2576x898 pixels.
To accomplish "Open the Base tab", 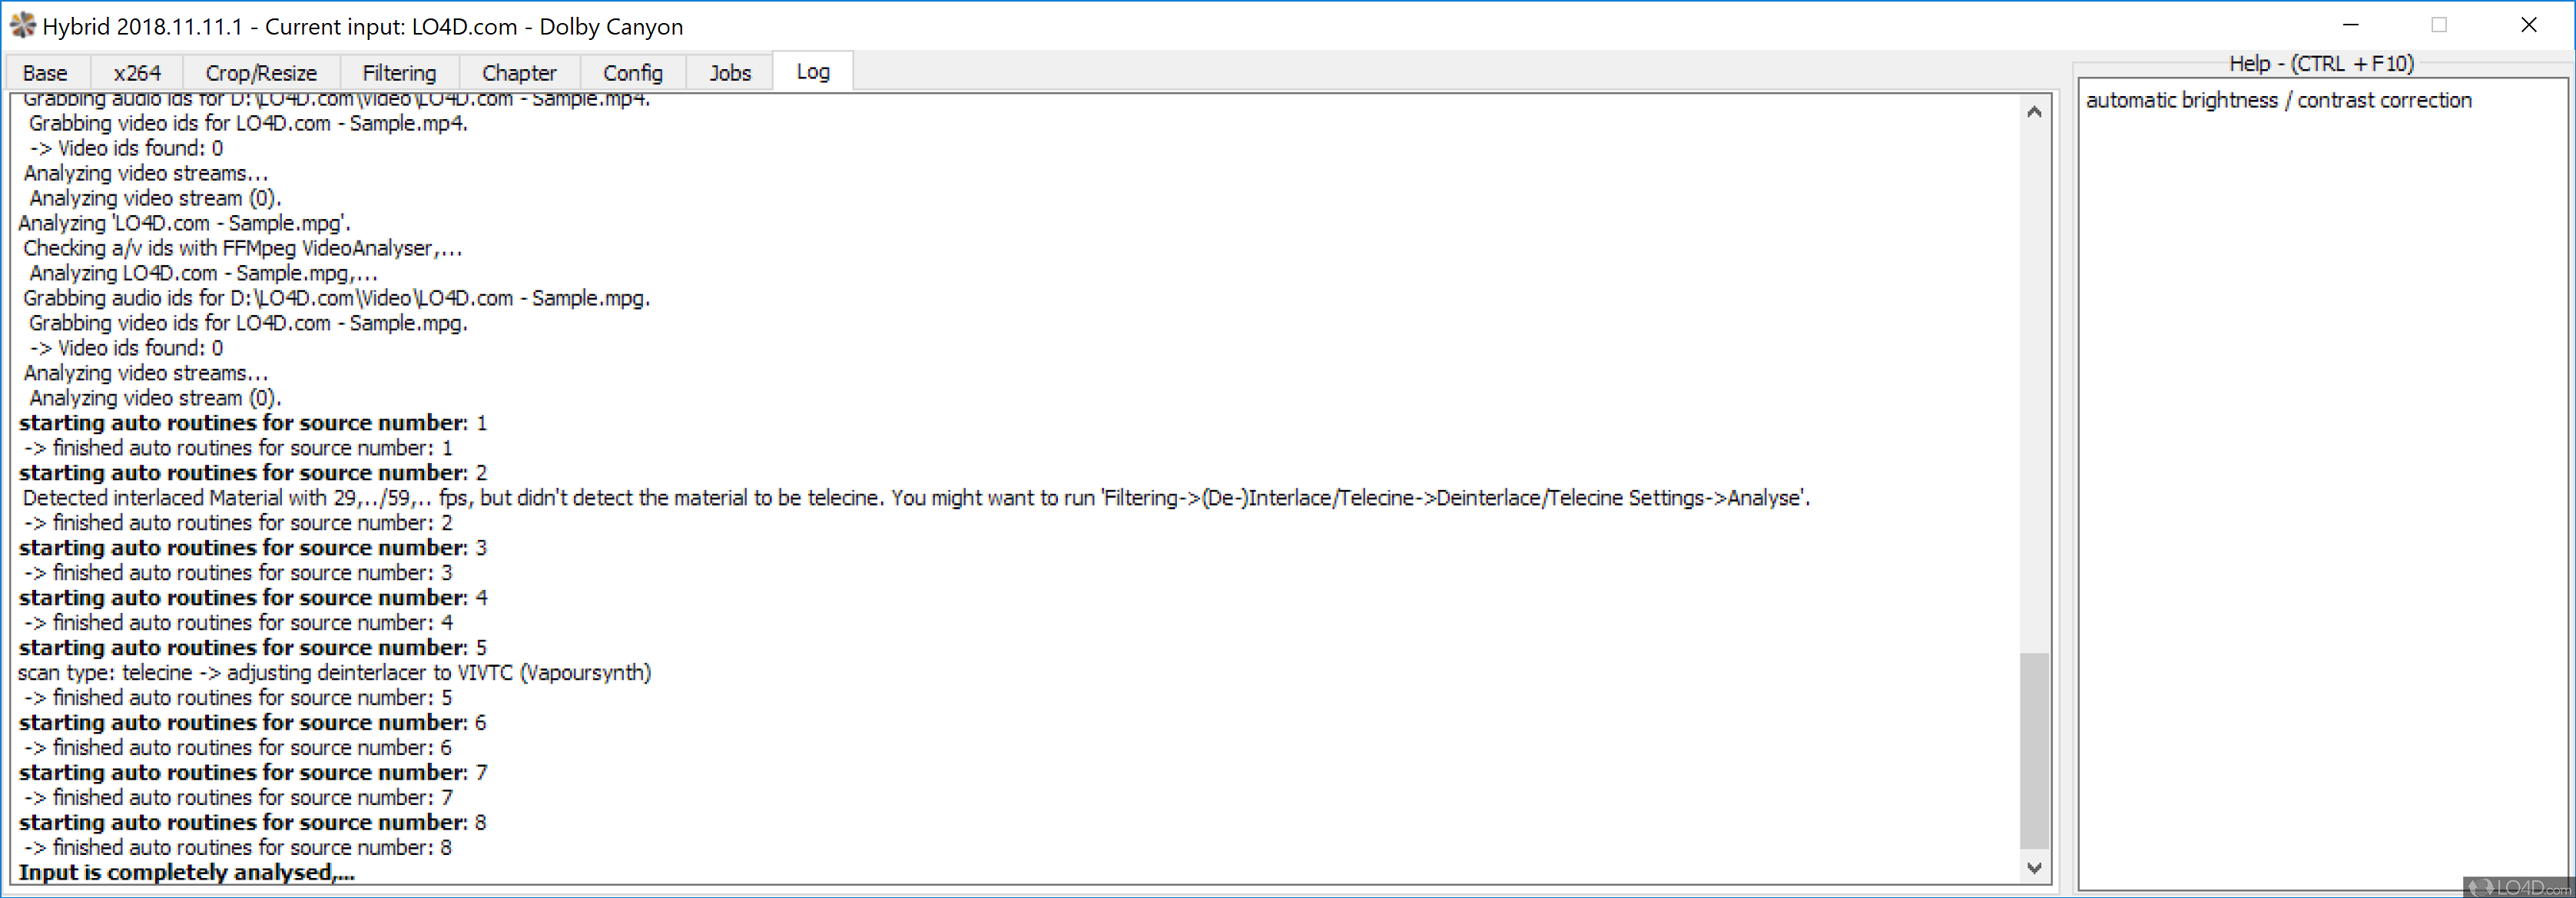I will pyautogui.click(x=45, y=73).
